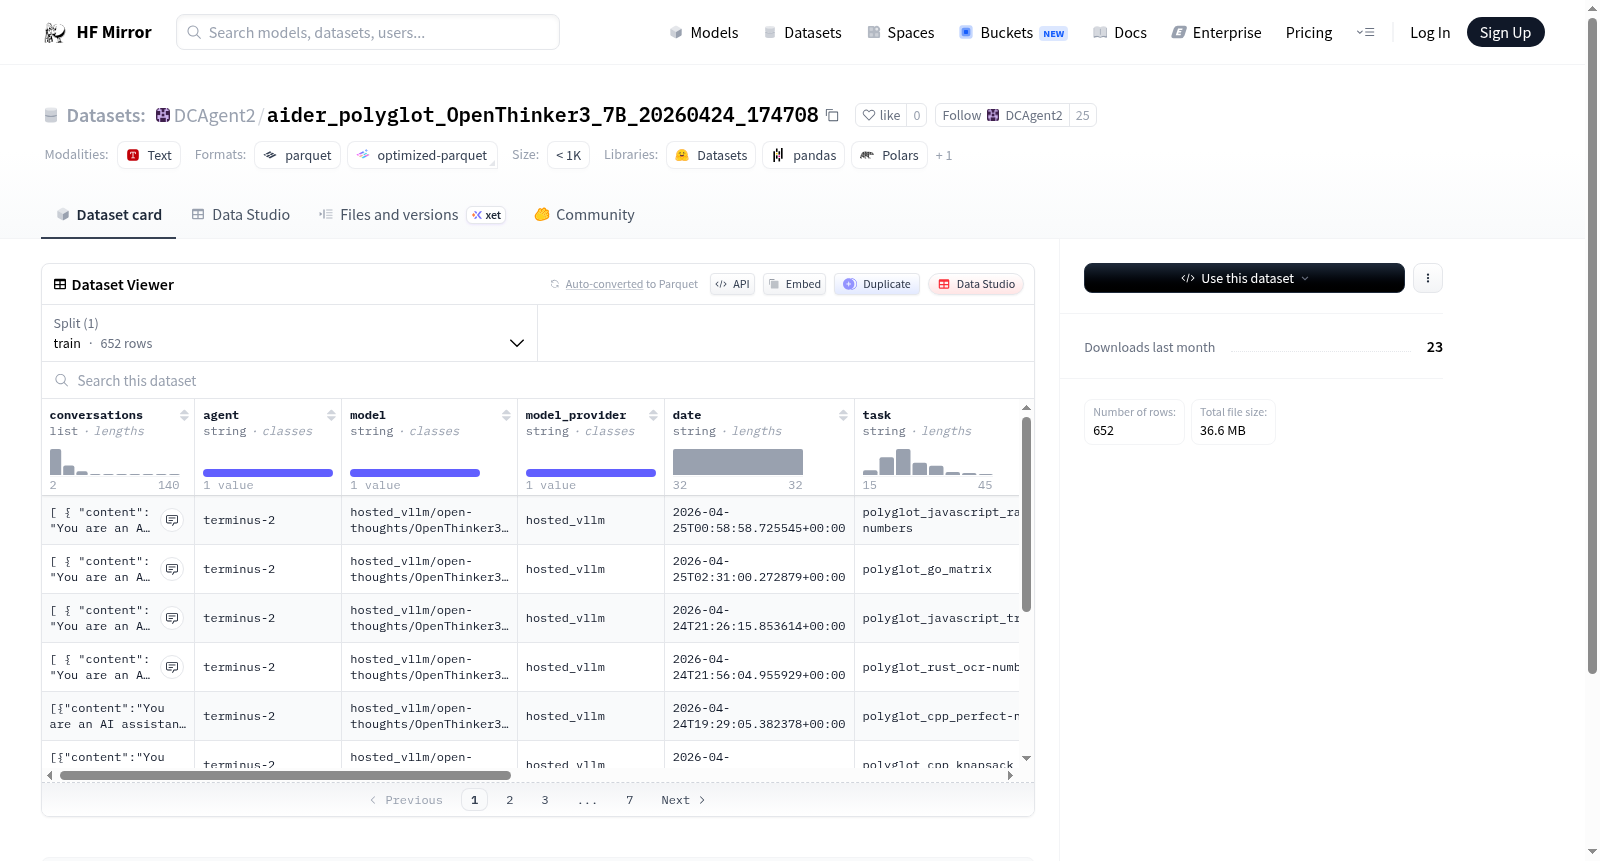Open more options kebab menu icon
1600x861 pixels.
click(1428, 278)
